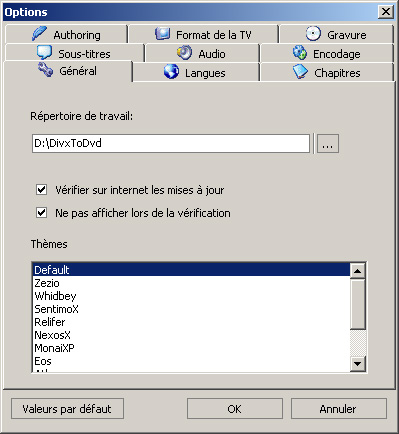Select the Zezio theme
Image resolution: width=399 pixels, height=434 pixels.
pyautogui.click(x=191, y=283)
